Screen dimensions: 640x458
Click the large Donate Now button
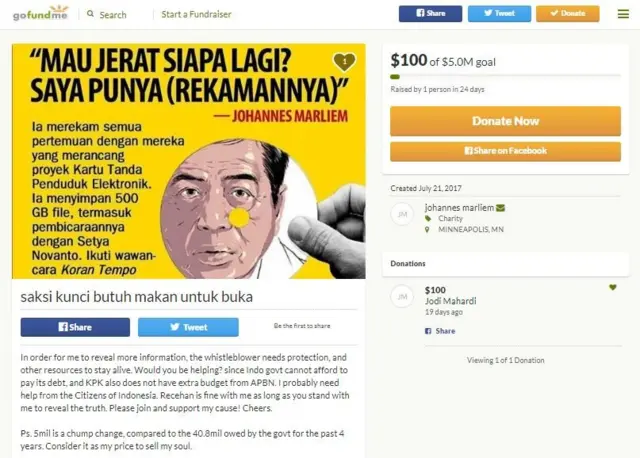coord(505,121)
